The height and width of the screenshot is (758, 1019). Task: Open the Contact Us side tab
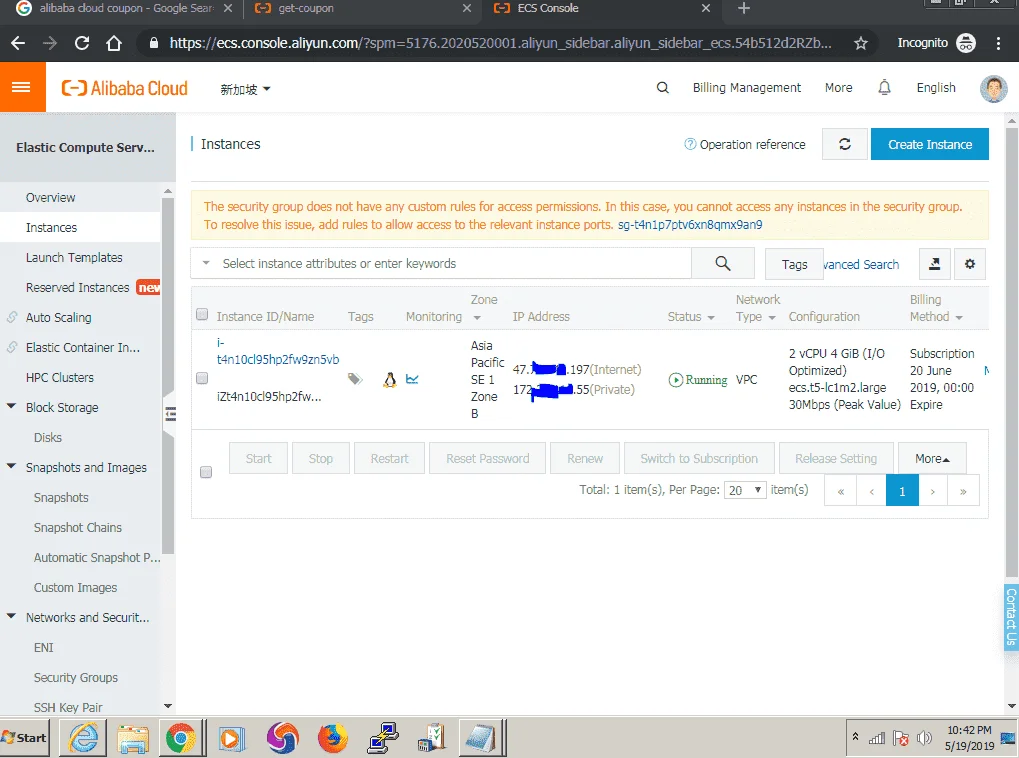click(1011, 616)
